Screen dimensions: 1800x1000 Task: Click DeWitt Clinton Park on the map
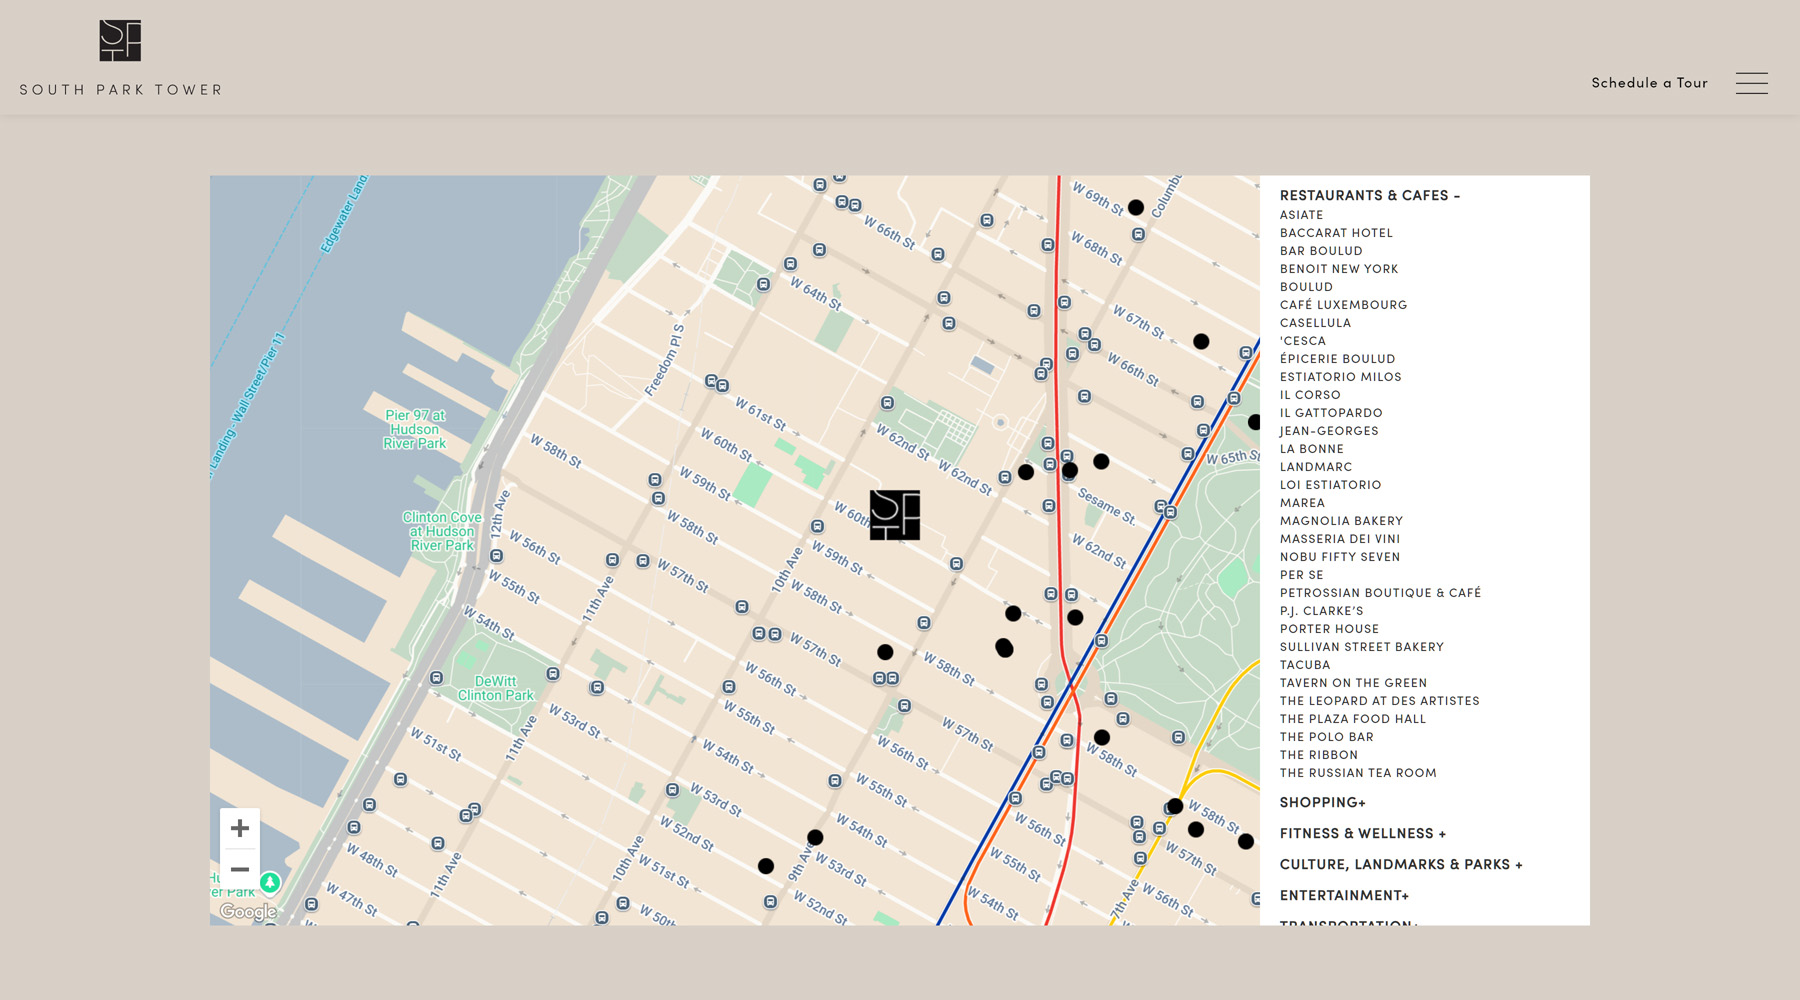click(496, 688)
